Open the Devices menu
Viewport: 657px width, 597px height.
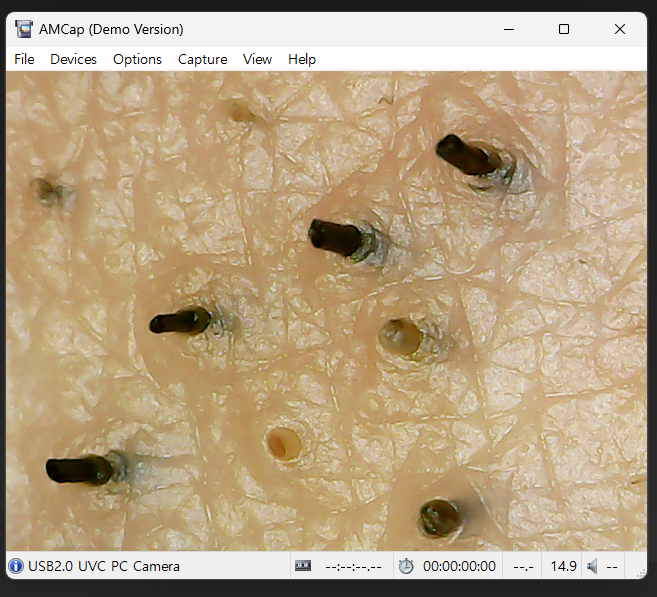click(x=73, y=59)
